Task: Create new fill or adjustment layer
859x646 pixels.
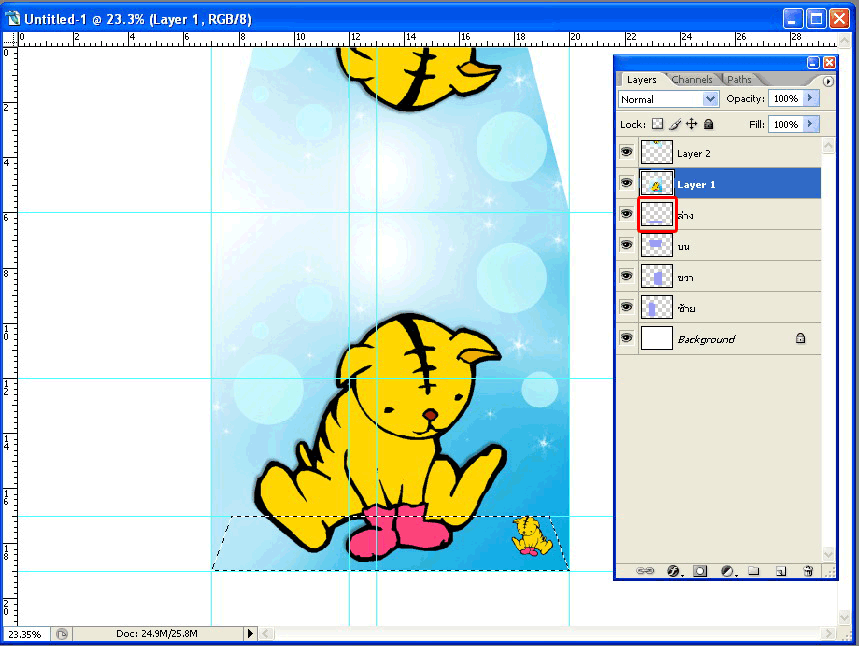Action: click(x=728, y=571)
